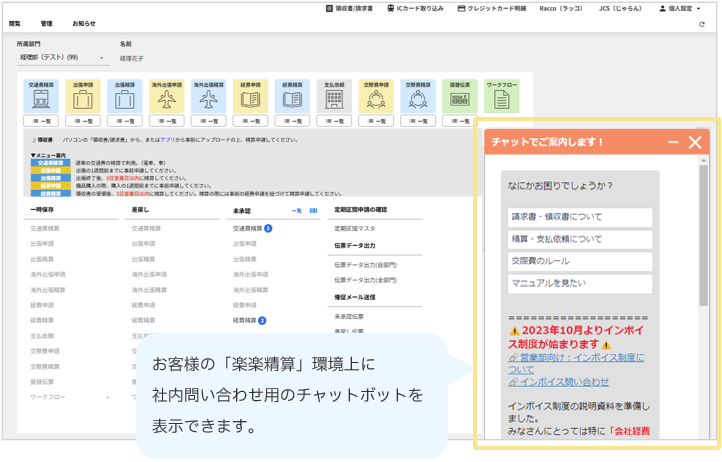Open 交通費精算 under 未承認 list

[x=246, y=229]
